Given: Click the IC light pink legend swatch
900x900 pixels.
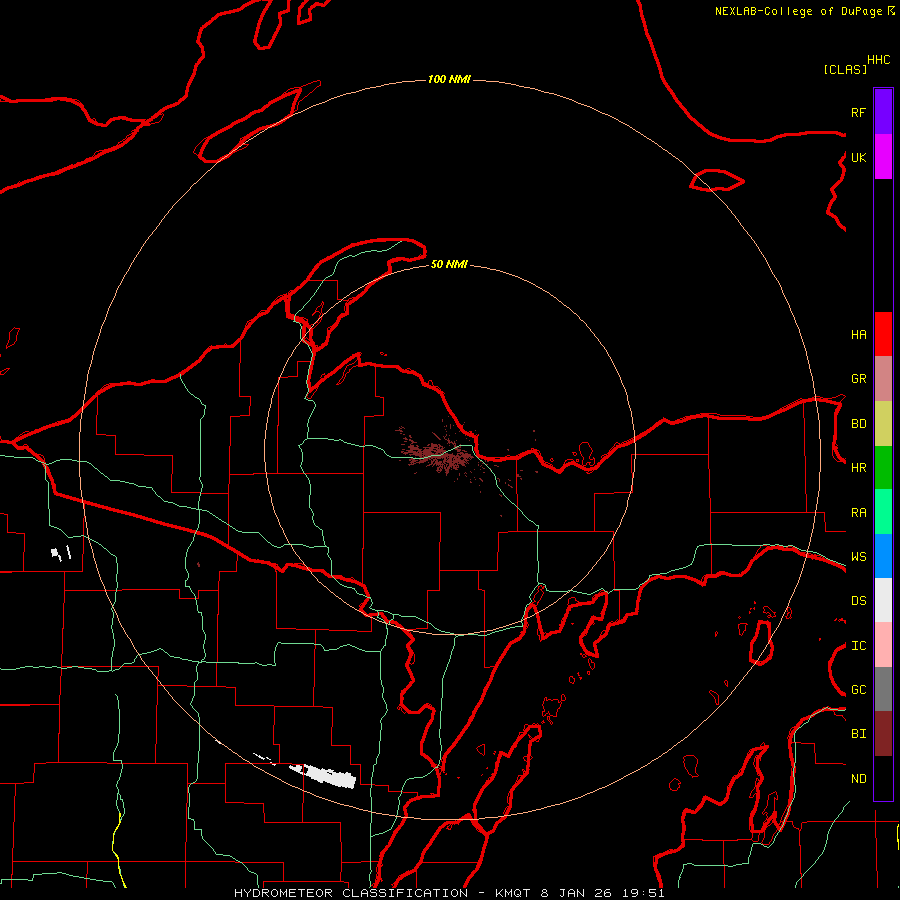Looking at the screenshot, I should pyautogui.click(x=883, y=645).
